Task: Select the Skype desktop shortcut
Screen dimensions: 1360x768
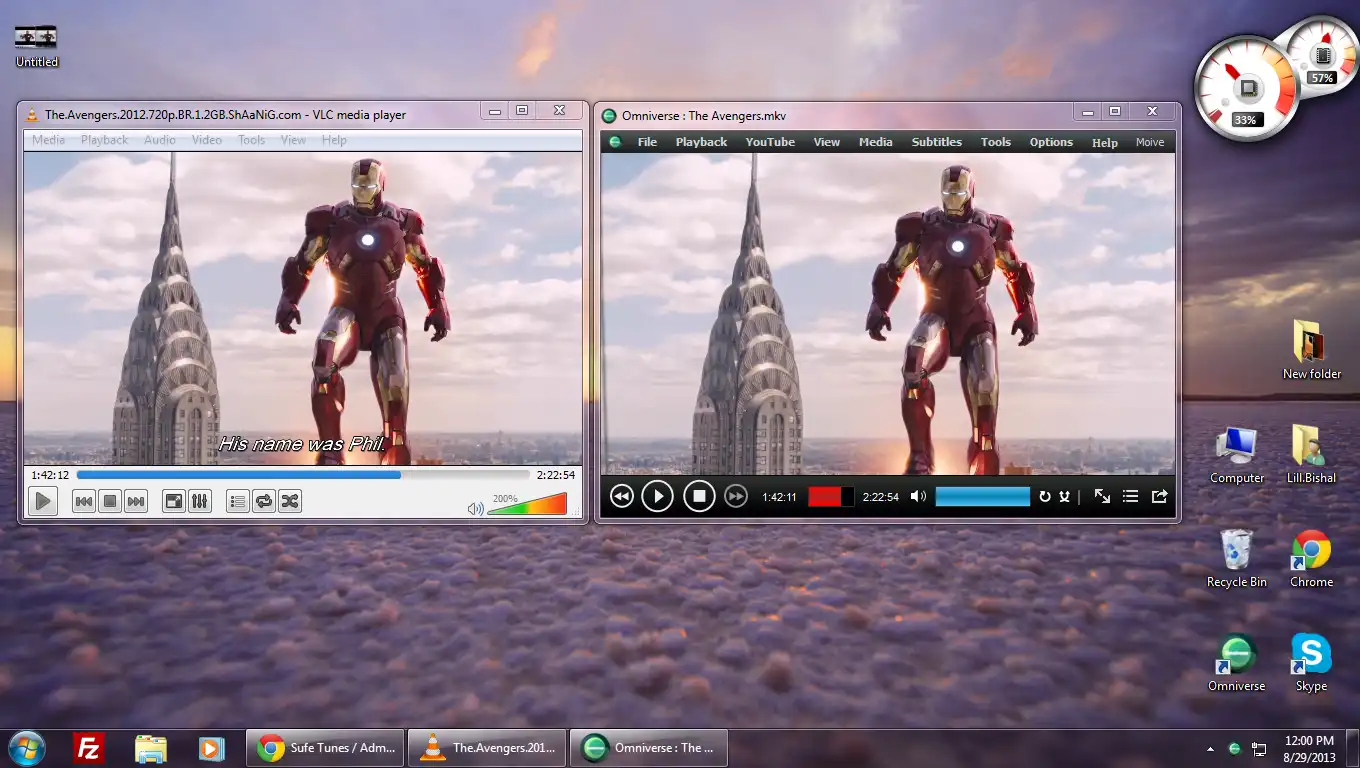Action: click(x=1311, y=663)
